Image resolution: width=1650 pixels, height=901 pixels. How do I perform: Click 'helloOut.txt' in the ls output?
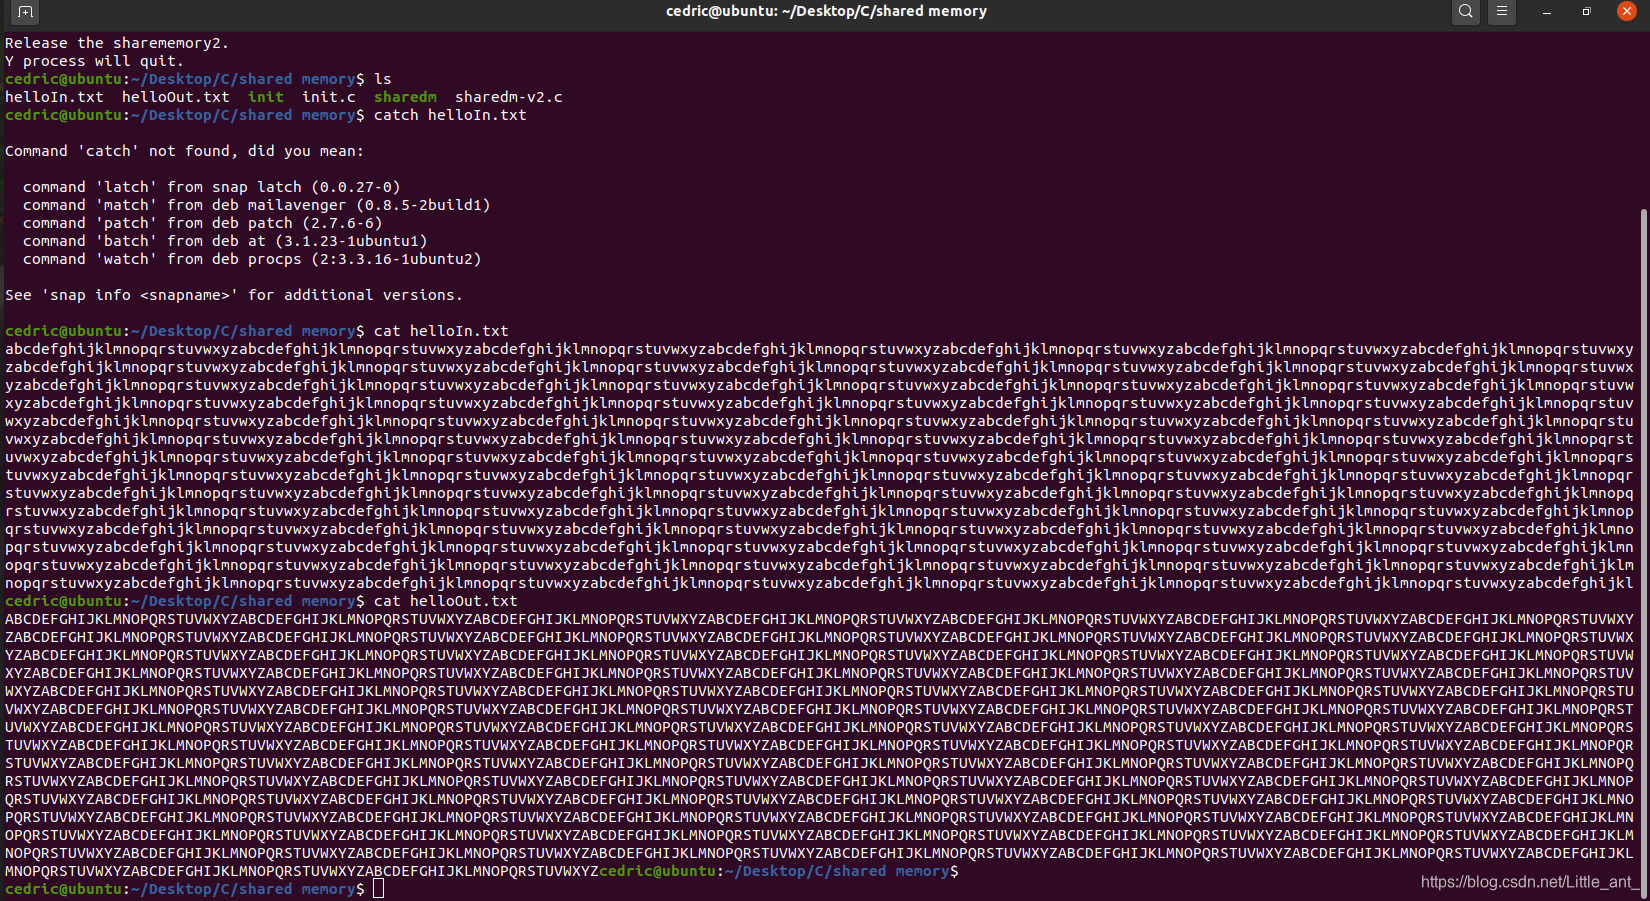click(176, 97)
